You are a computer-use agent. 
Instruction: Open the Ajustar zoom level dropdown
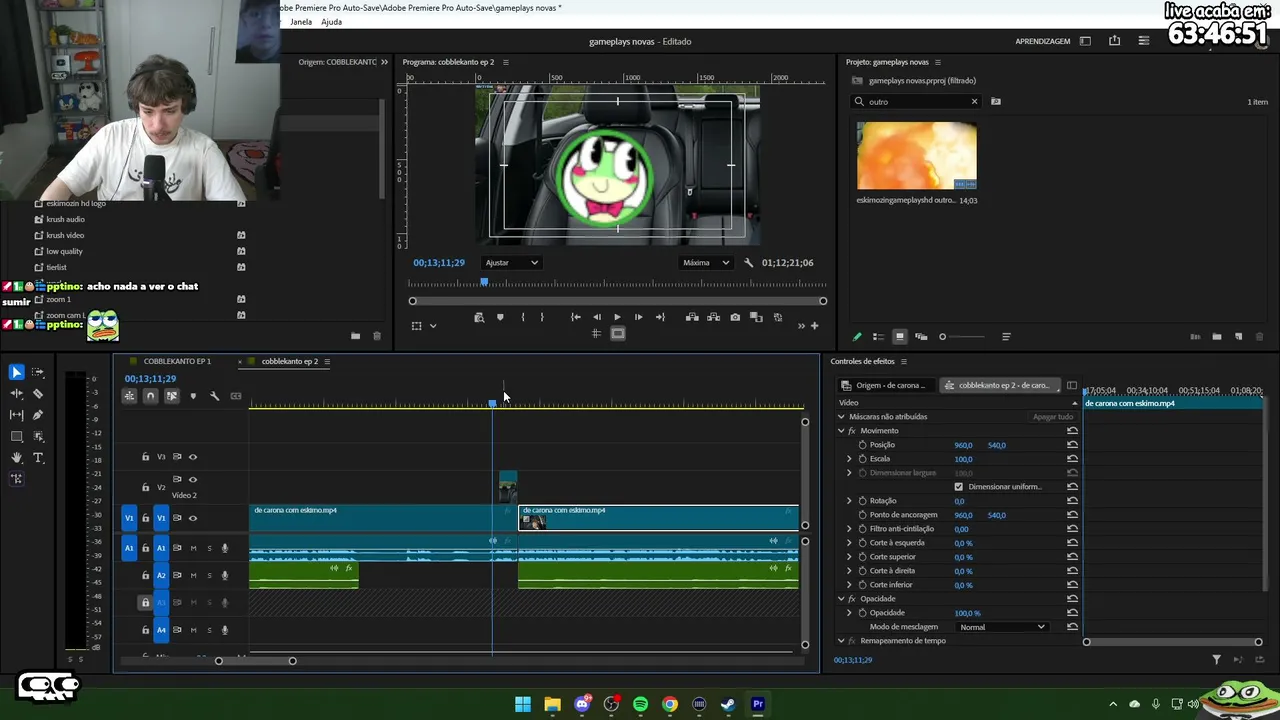pyautogui.click(x=511, y=263)
